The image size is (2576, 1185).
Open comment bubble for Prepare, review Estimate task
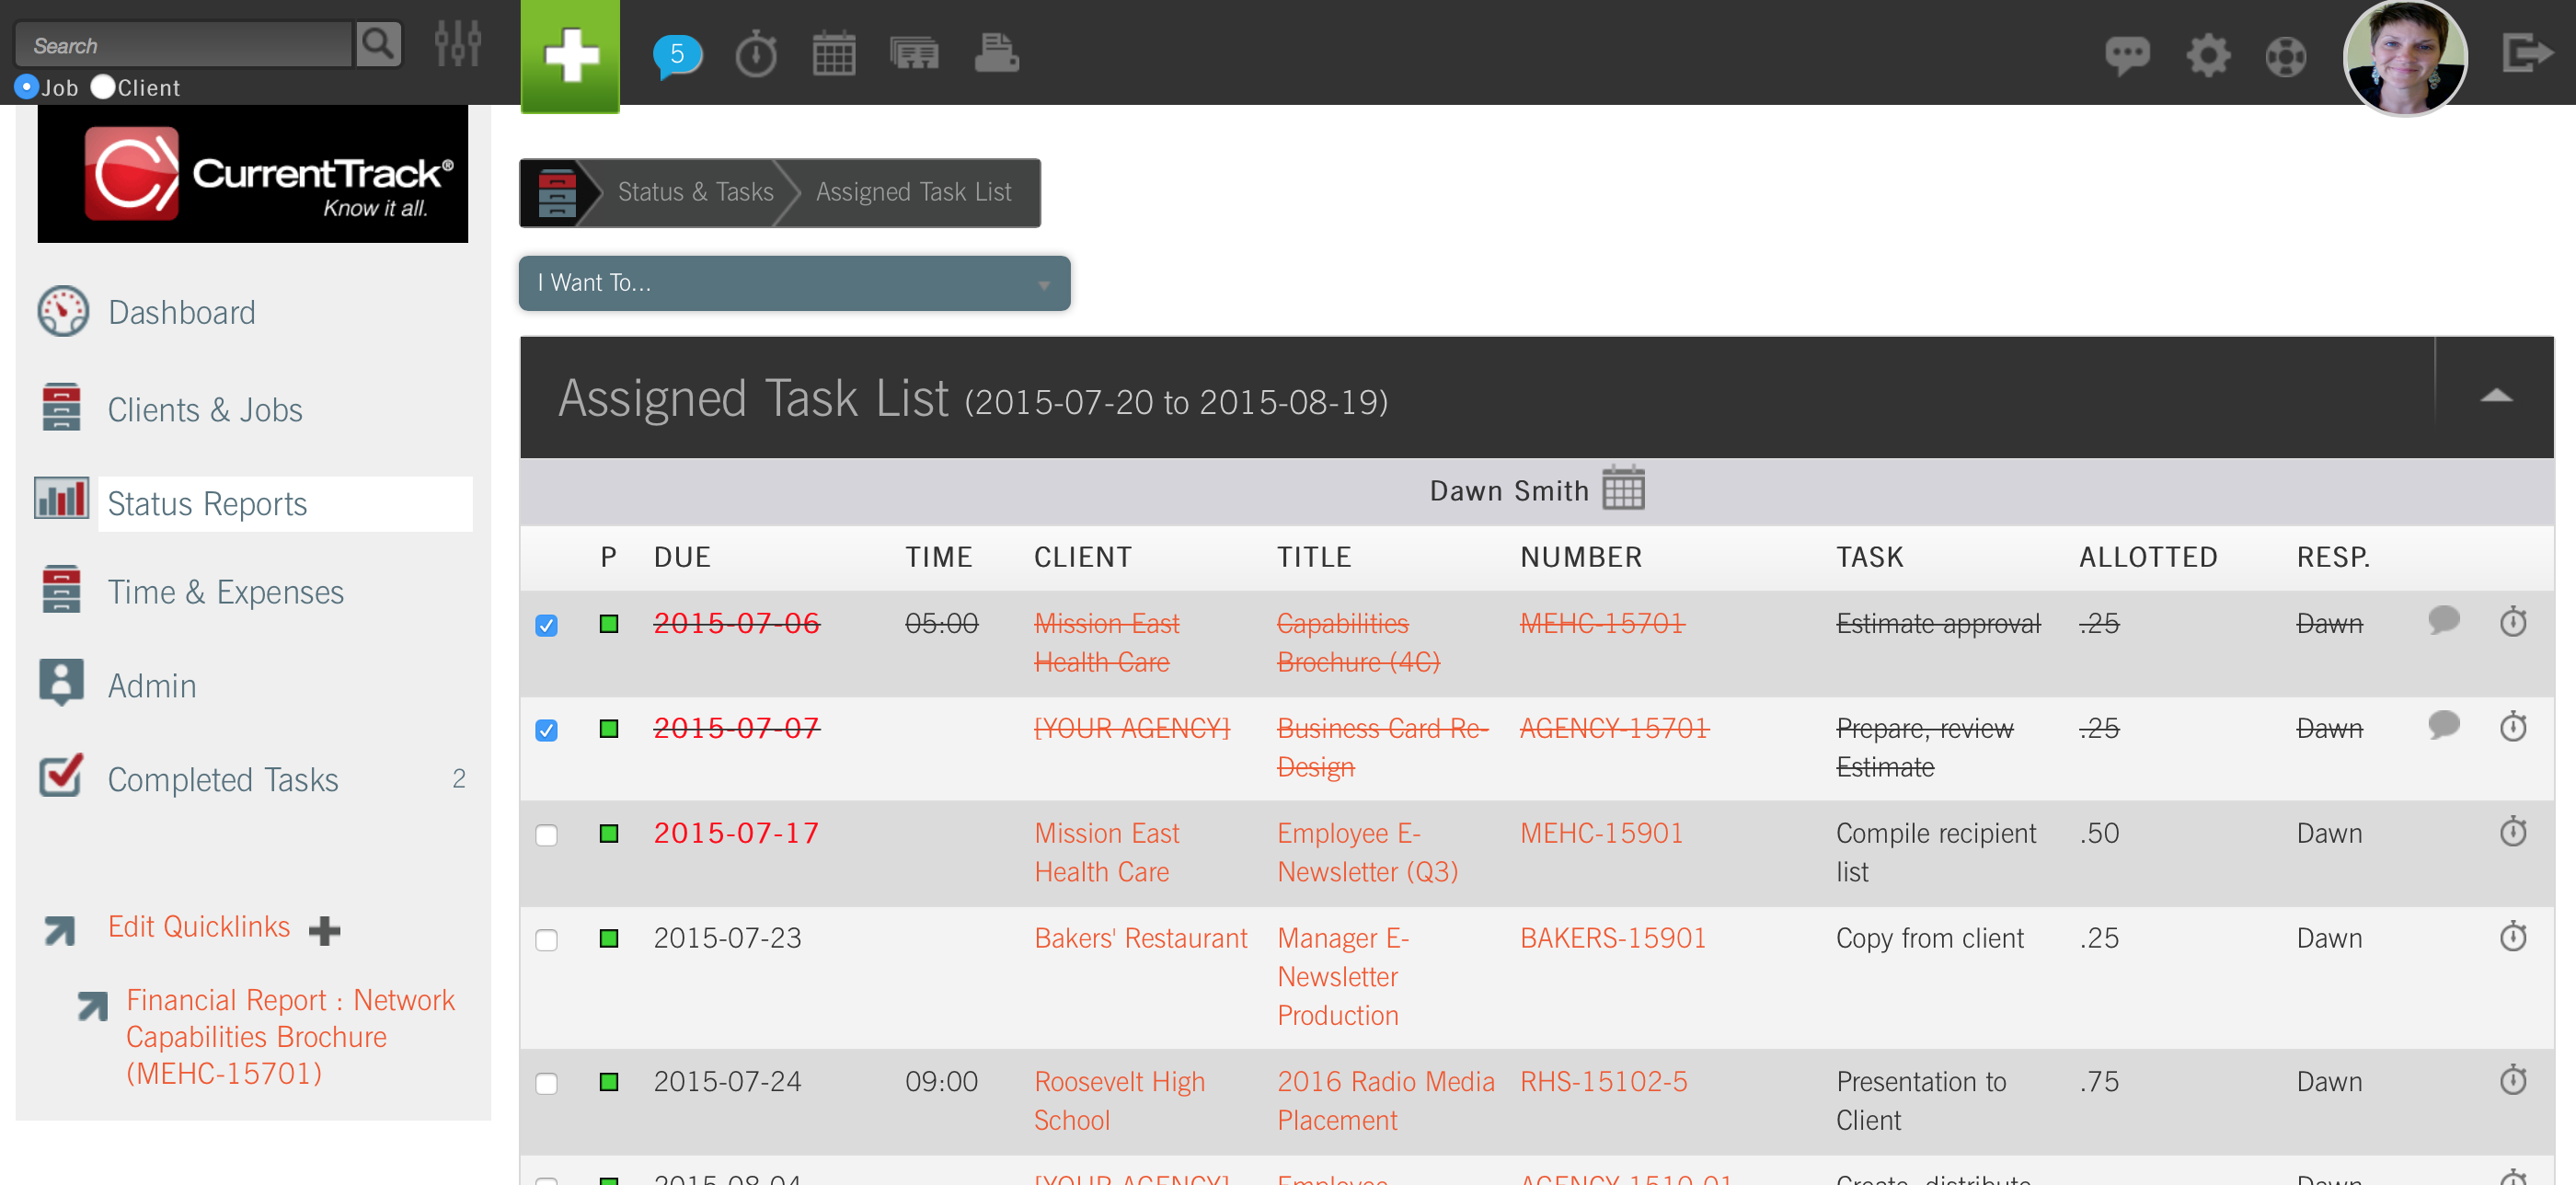point(2443,725)
